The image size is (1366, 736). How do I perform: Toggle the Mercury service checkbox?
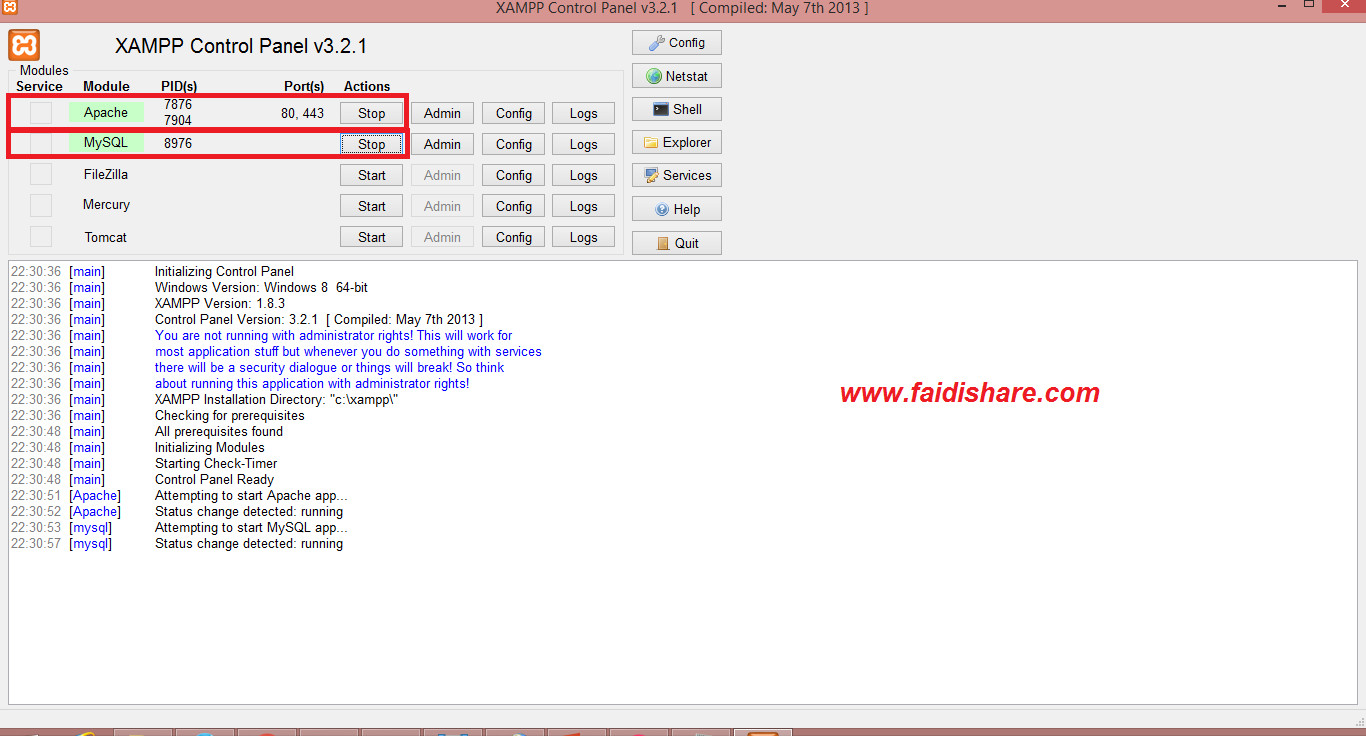pyautogui.click(x=41, y=206)
